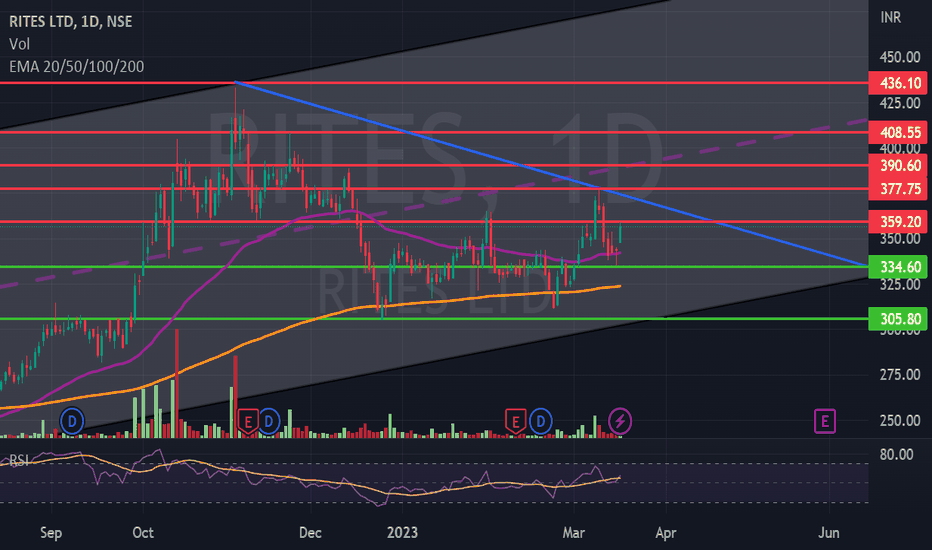Click the 350.00 price axis value
The image size is (932, 550).
[900, 238]
